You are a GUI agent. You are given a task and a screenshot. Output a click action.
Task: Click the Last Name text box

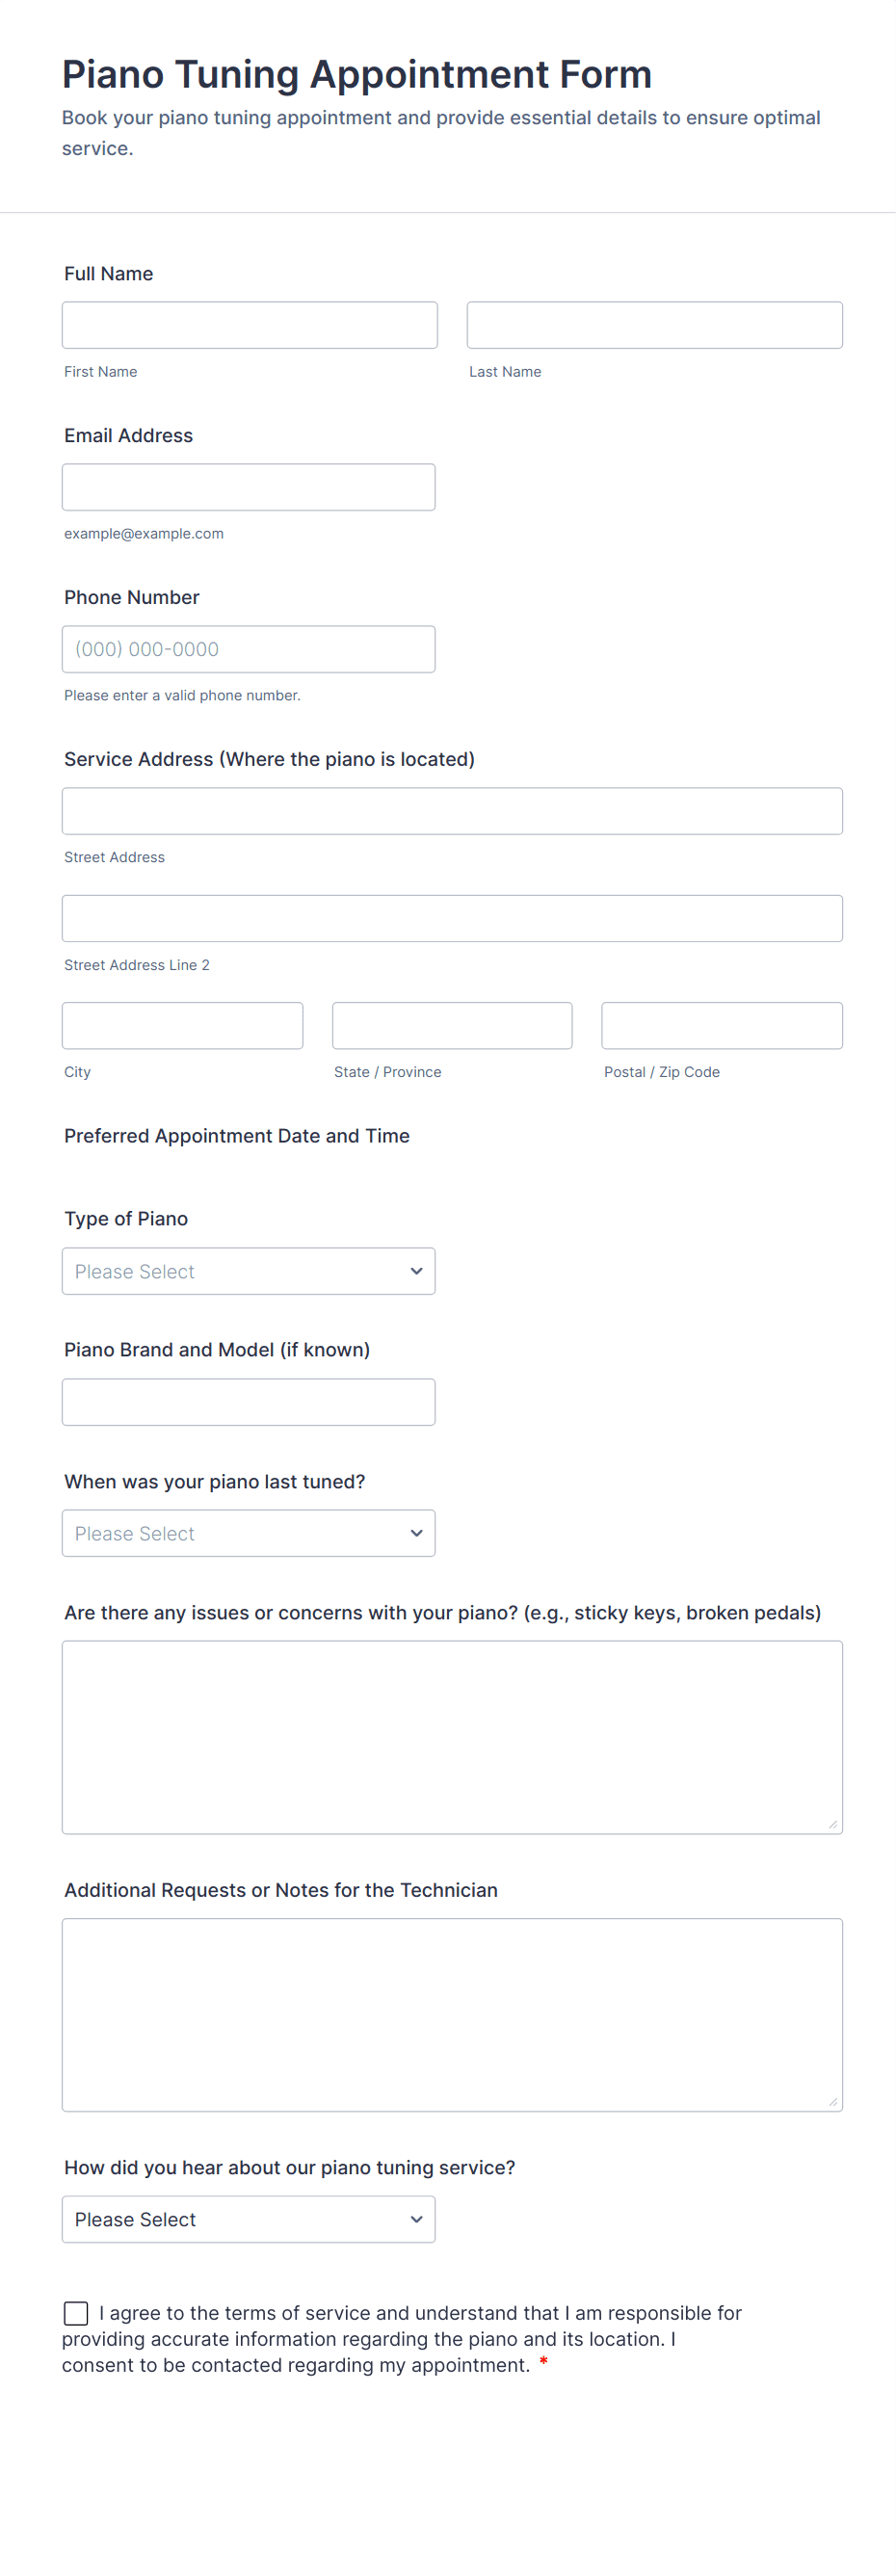coord(654,325)
